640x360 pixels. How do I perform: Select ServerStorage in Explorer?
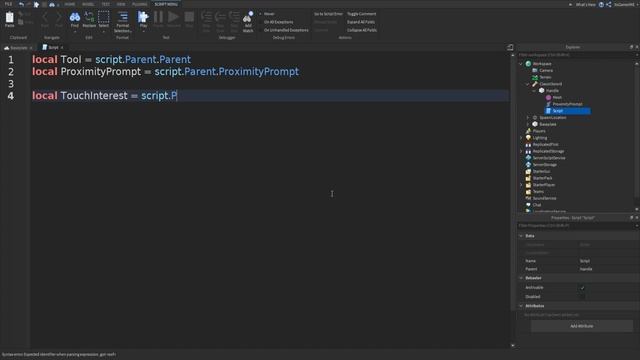click(x=544, y=165)
